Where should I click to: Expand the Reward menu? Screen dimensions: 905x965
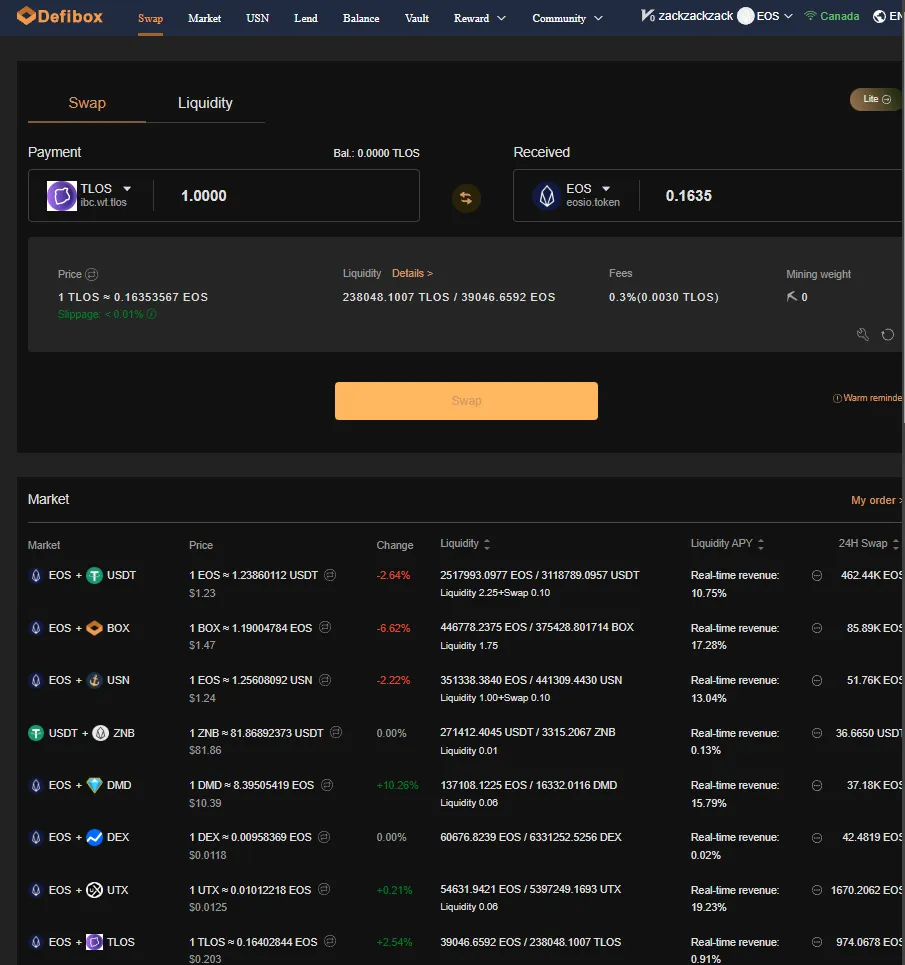click(479, 18)
